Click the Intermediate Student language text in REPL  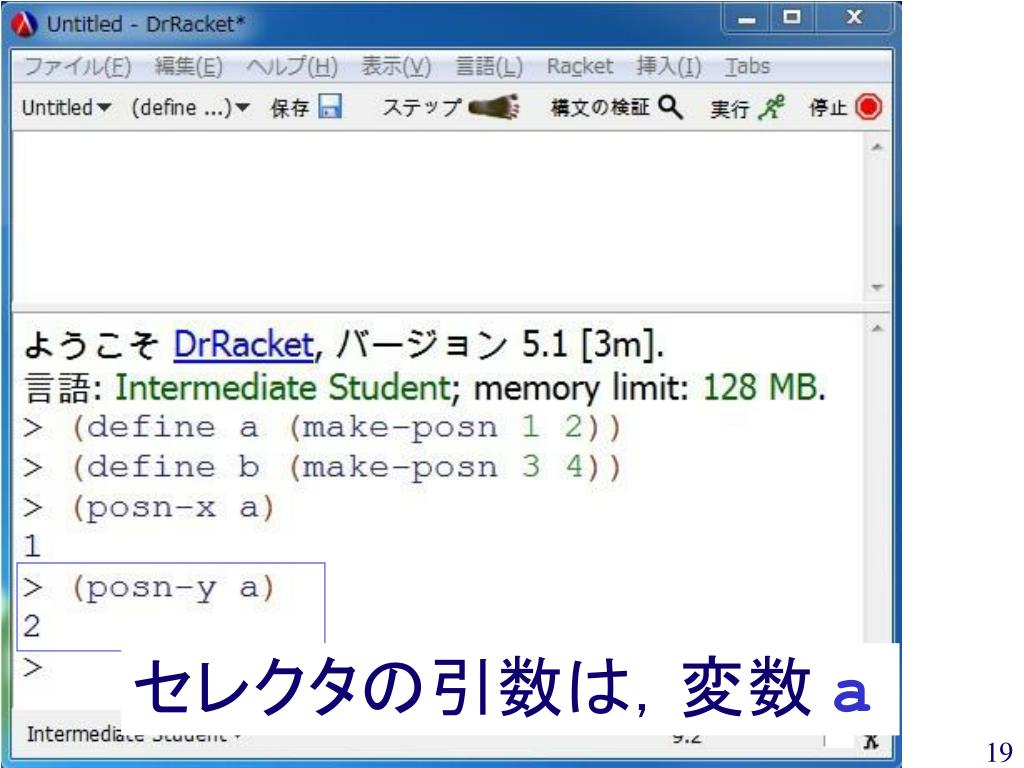282,387
